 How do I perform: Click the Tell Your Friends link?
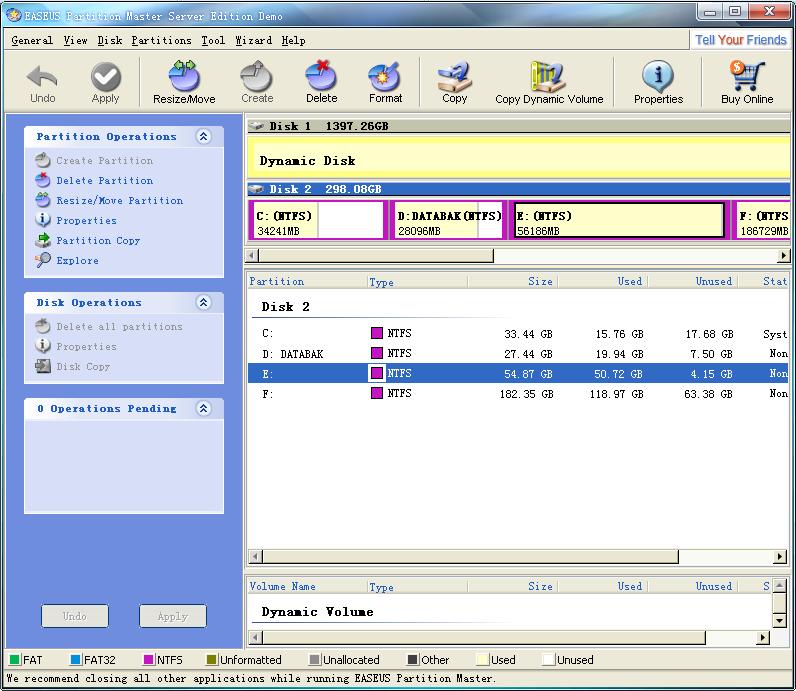(x=741, y=40)
